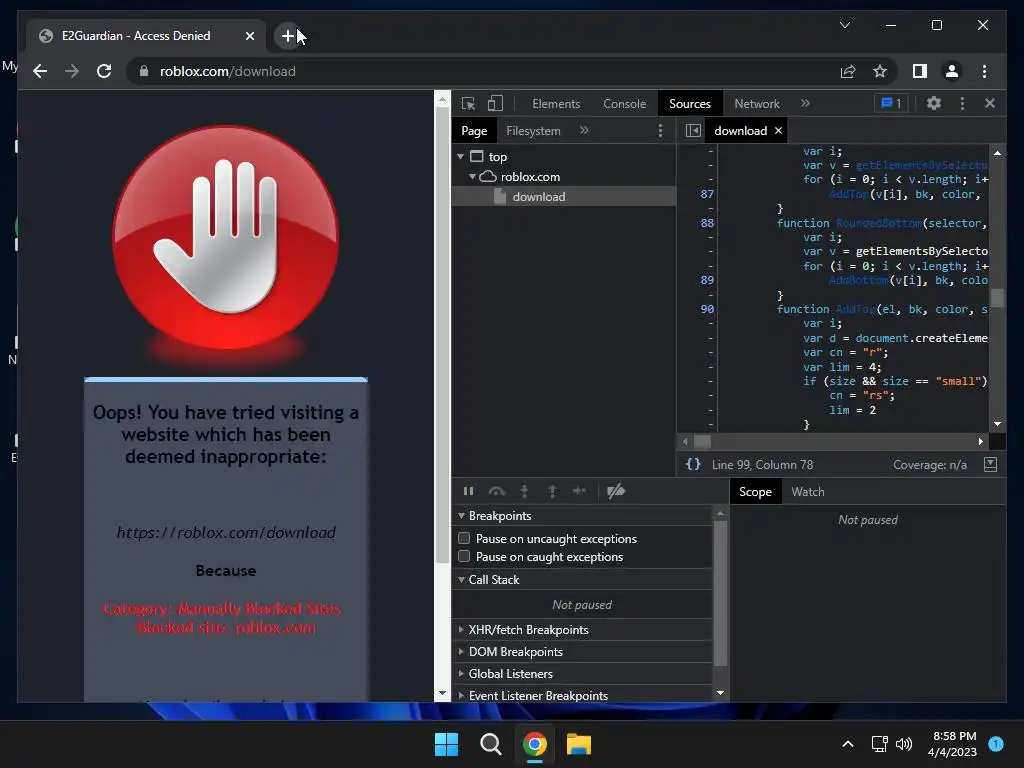Toggle Chrome side panel icon

tap(920, 71)
